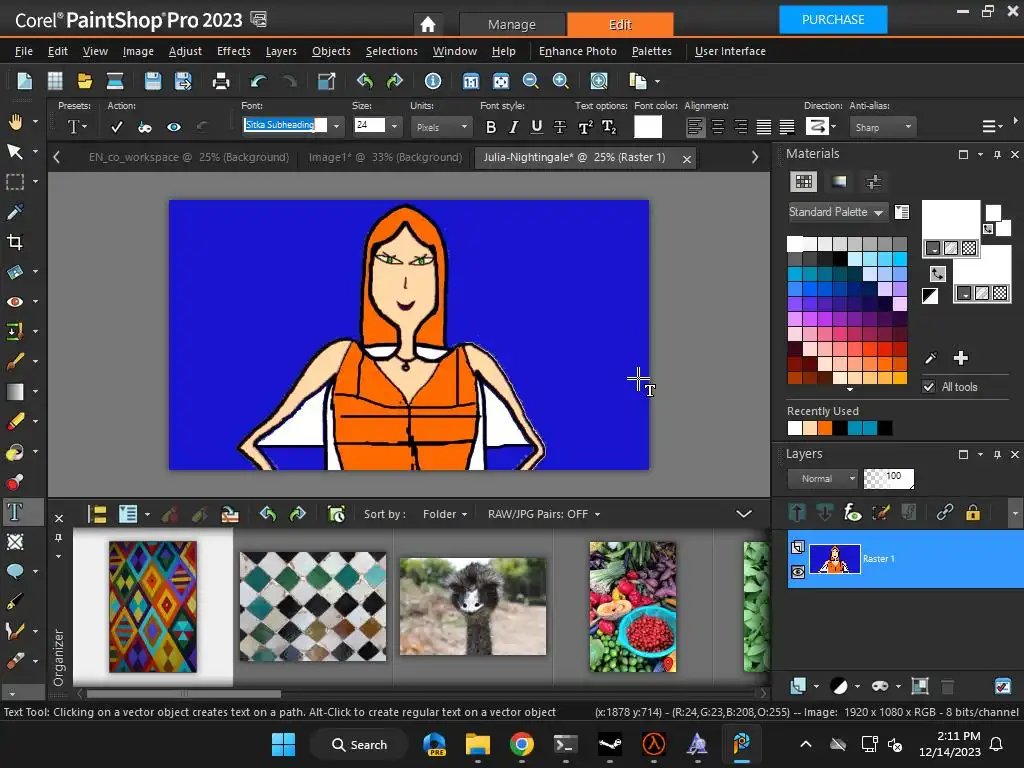
Task: Open the layer blend mode Normal dropdown
Action: [823, 479]
